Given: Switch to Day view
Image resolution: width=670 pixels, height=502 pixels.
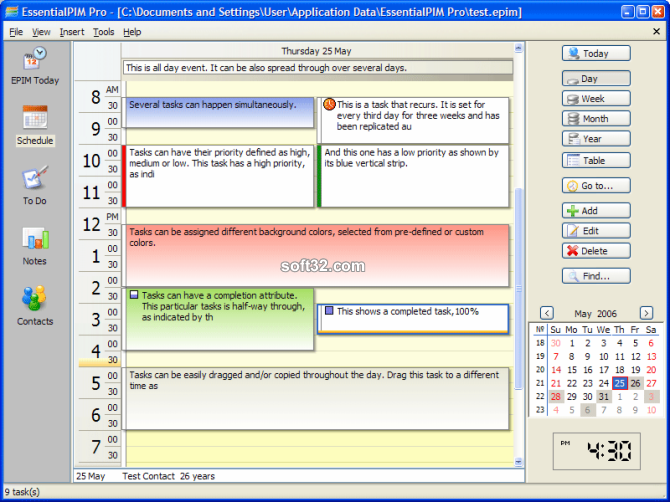Looking at the screenshot, I should point(596,79).
